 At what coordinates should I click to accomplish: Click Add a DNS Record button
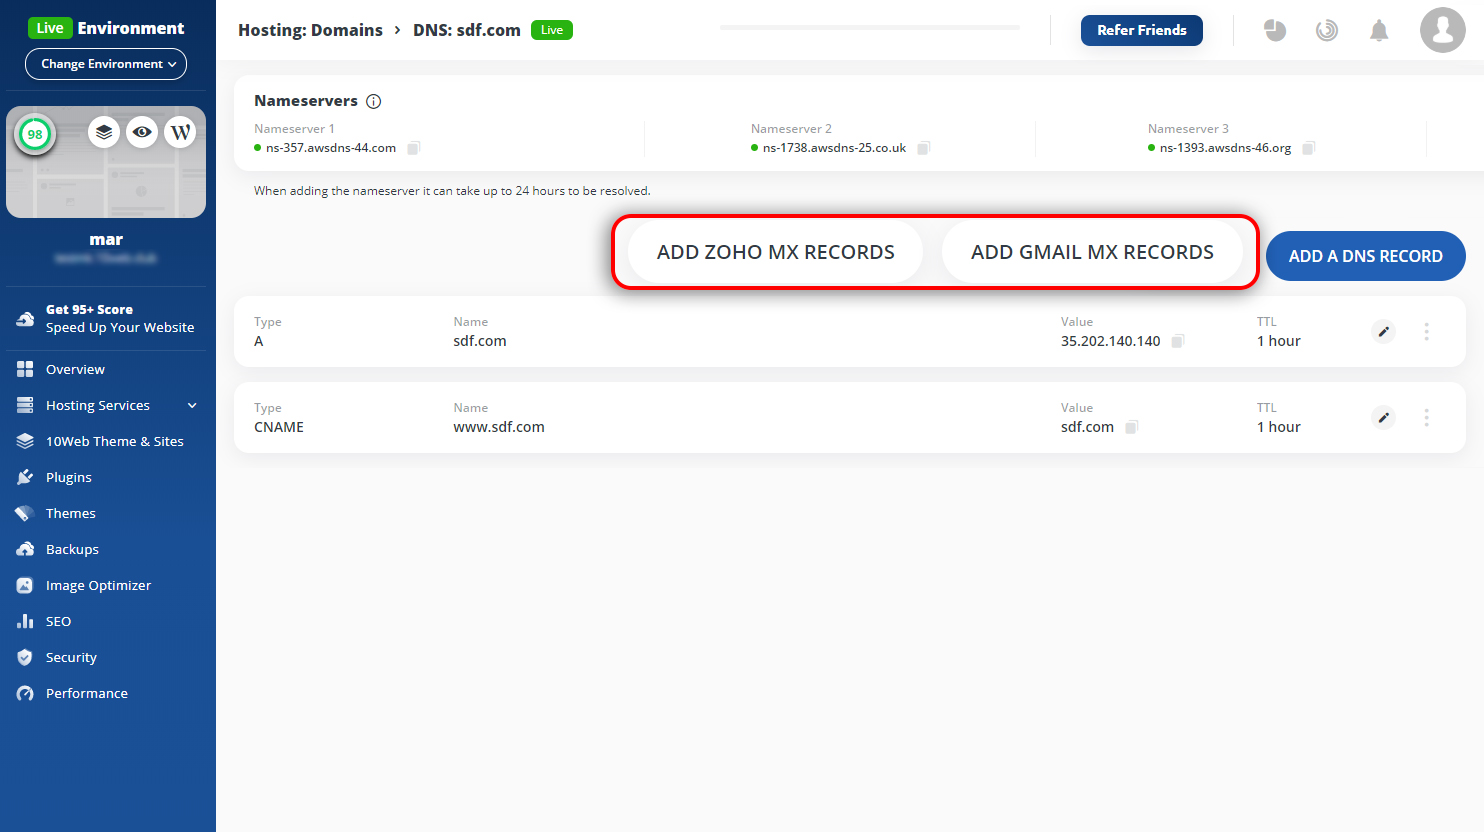[x=1366, y=256]
